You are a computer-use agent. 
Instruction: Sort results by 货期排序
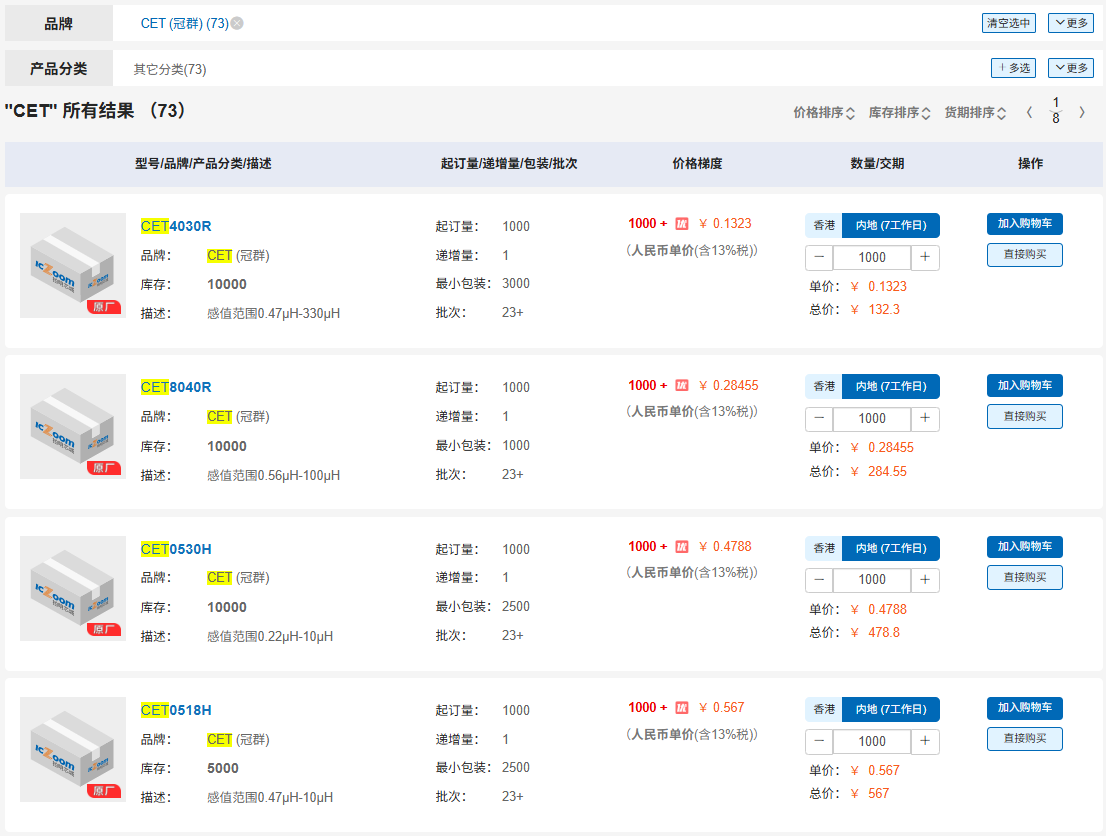coord(975,113)
